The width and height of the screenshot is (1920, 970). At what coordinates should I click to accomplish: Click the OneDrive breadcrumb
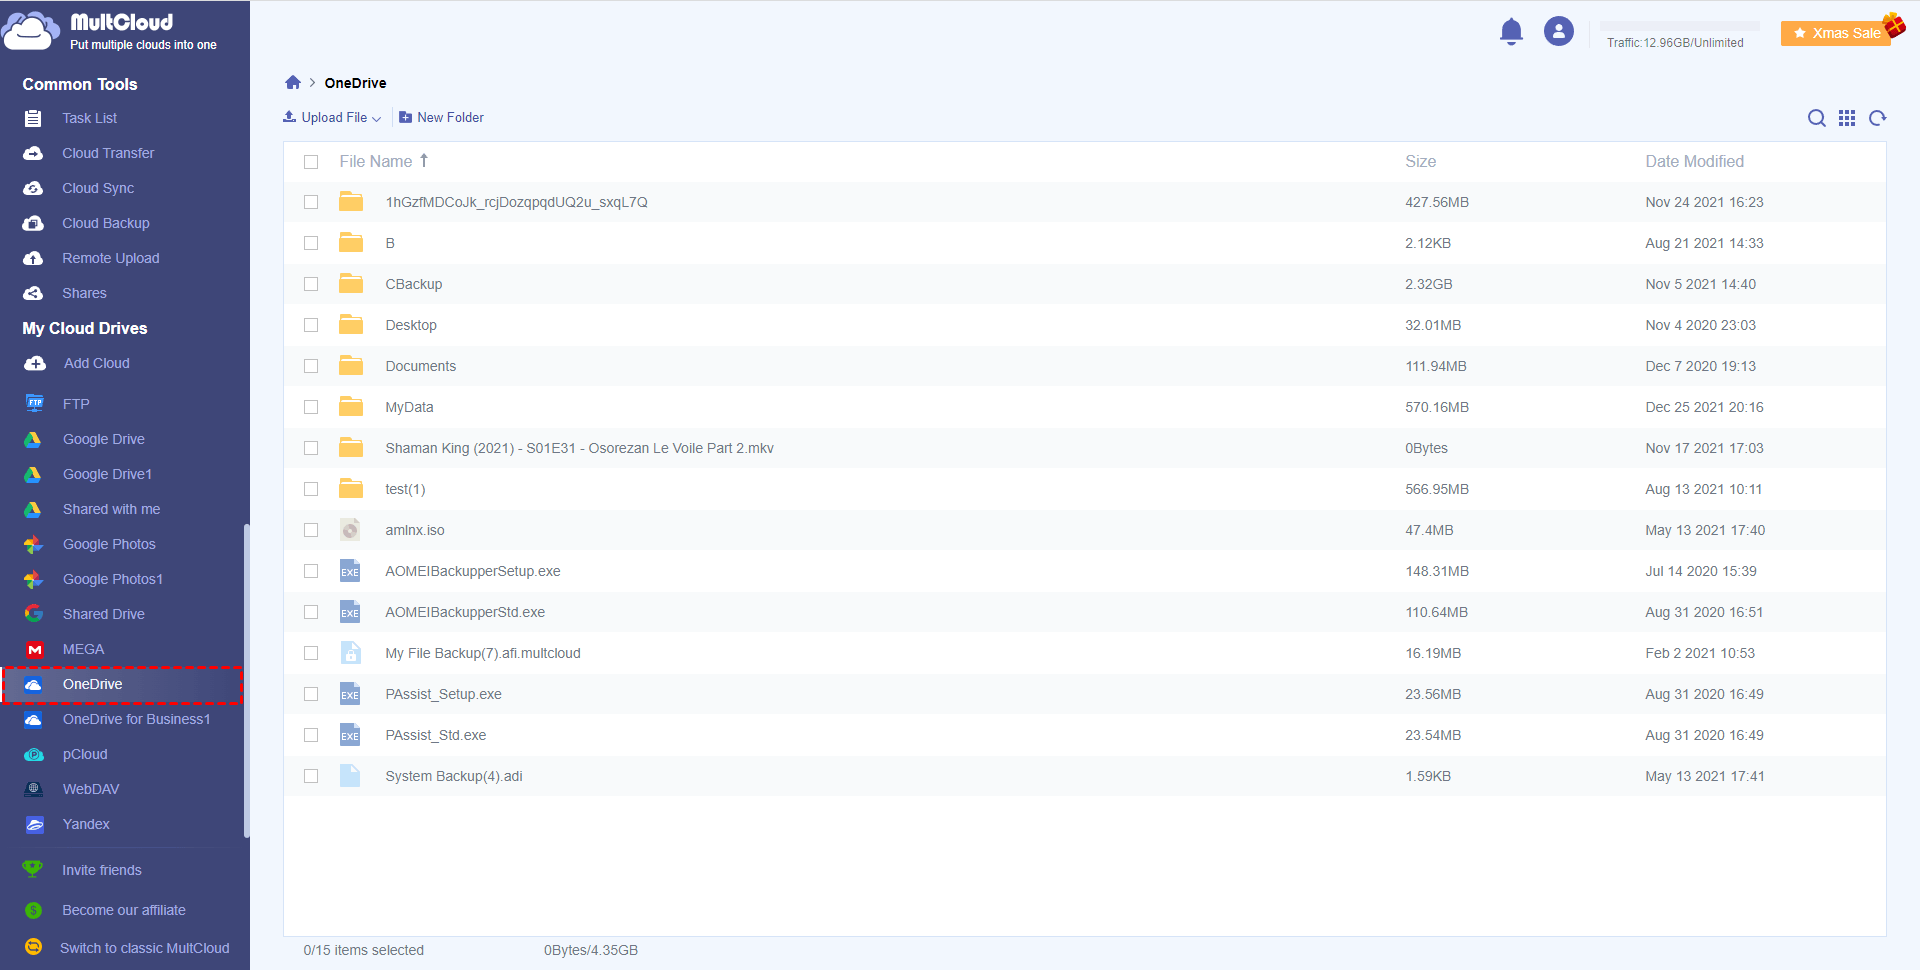355,83
